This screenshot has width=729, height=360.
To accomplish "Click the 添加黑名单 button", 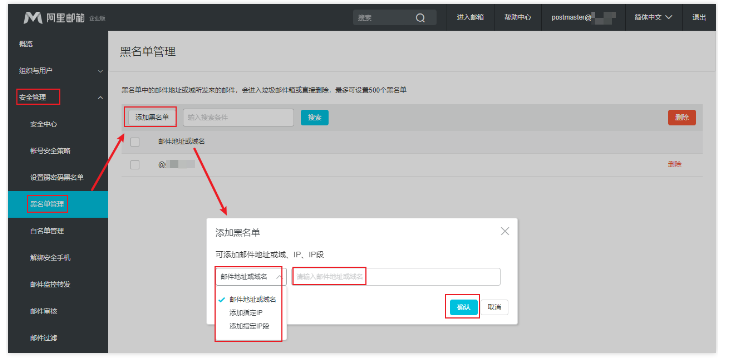I will click(x=152, y=118).
